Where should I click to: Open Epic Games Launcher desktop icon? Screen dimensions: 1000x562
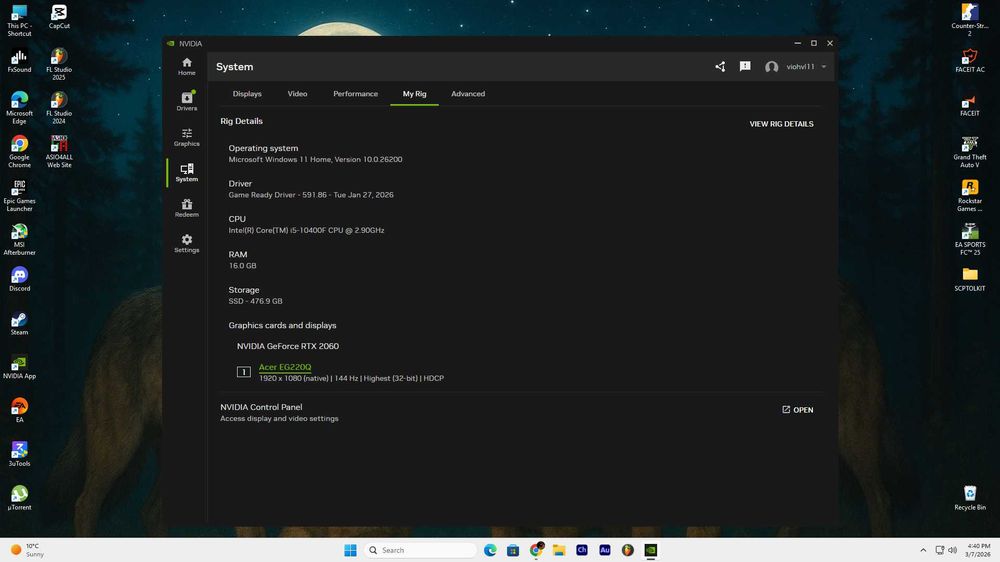tap(19, 195)
